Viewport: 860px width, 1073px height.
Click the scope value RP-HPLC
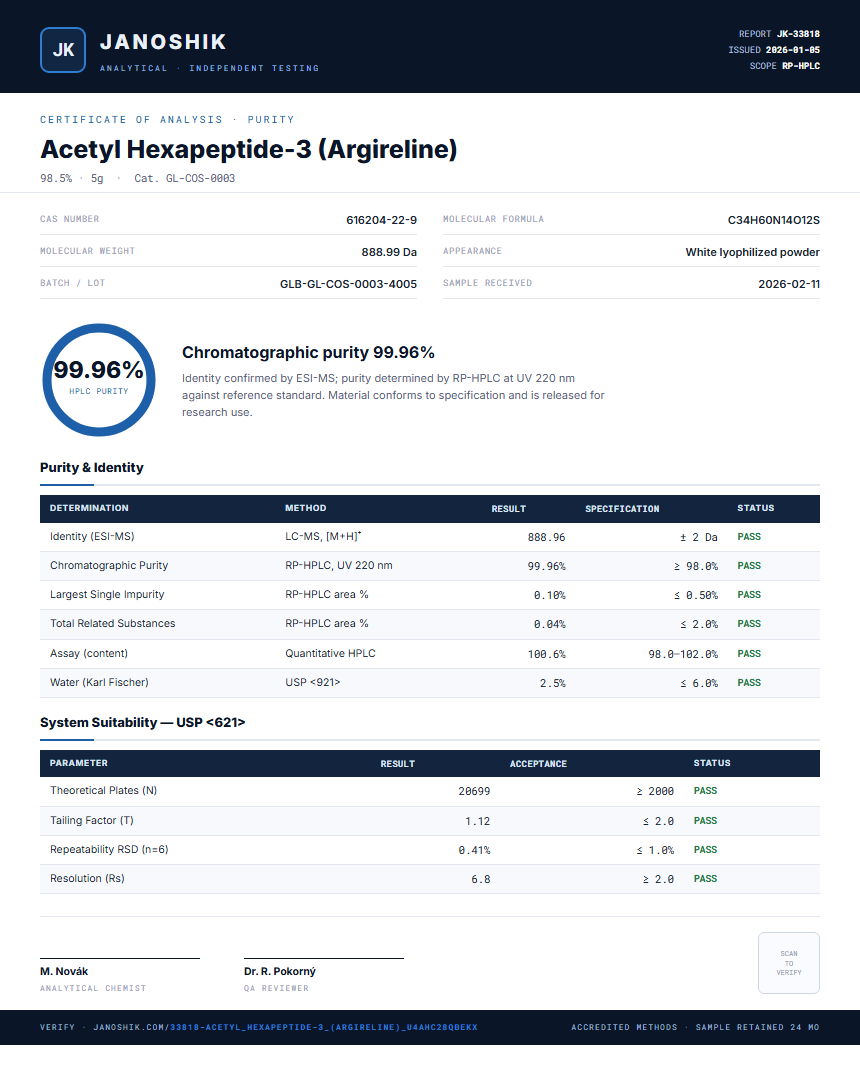click(x=800, y=66)
